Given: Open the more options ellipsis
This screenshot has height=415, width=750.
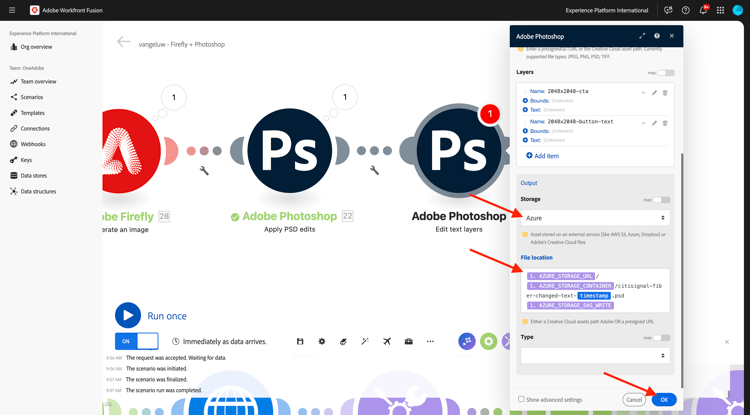Looking at the screenshot, I should (430, 341).
